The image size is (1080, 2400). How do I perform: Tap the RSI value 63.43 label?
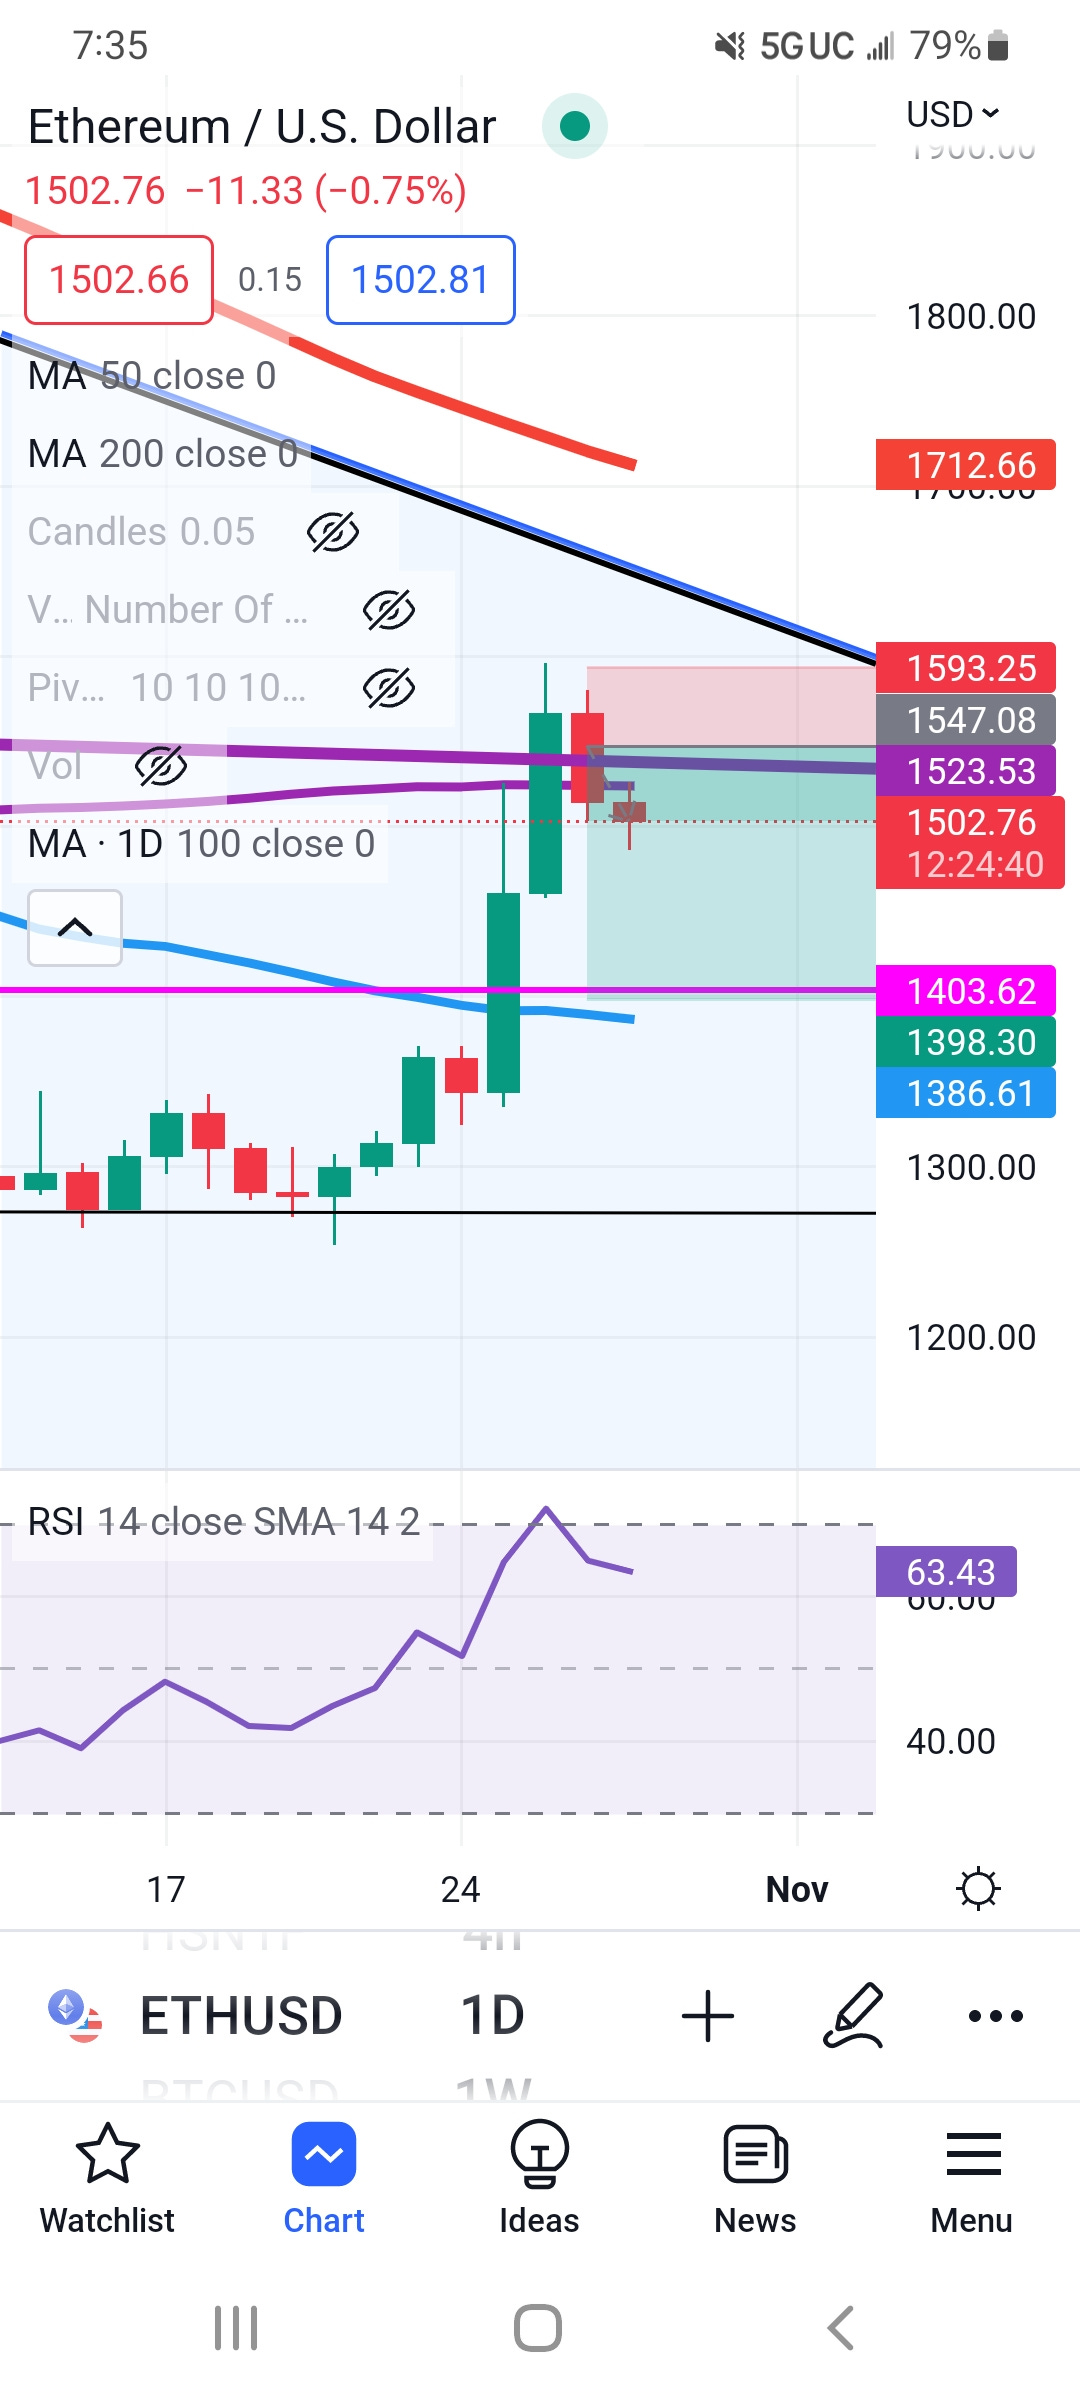946,1572
